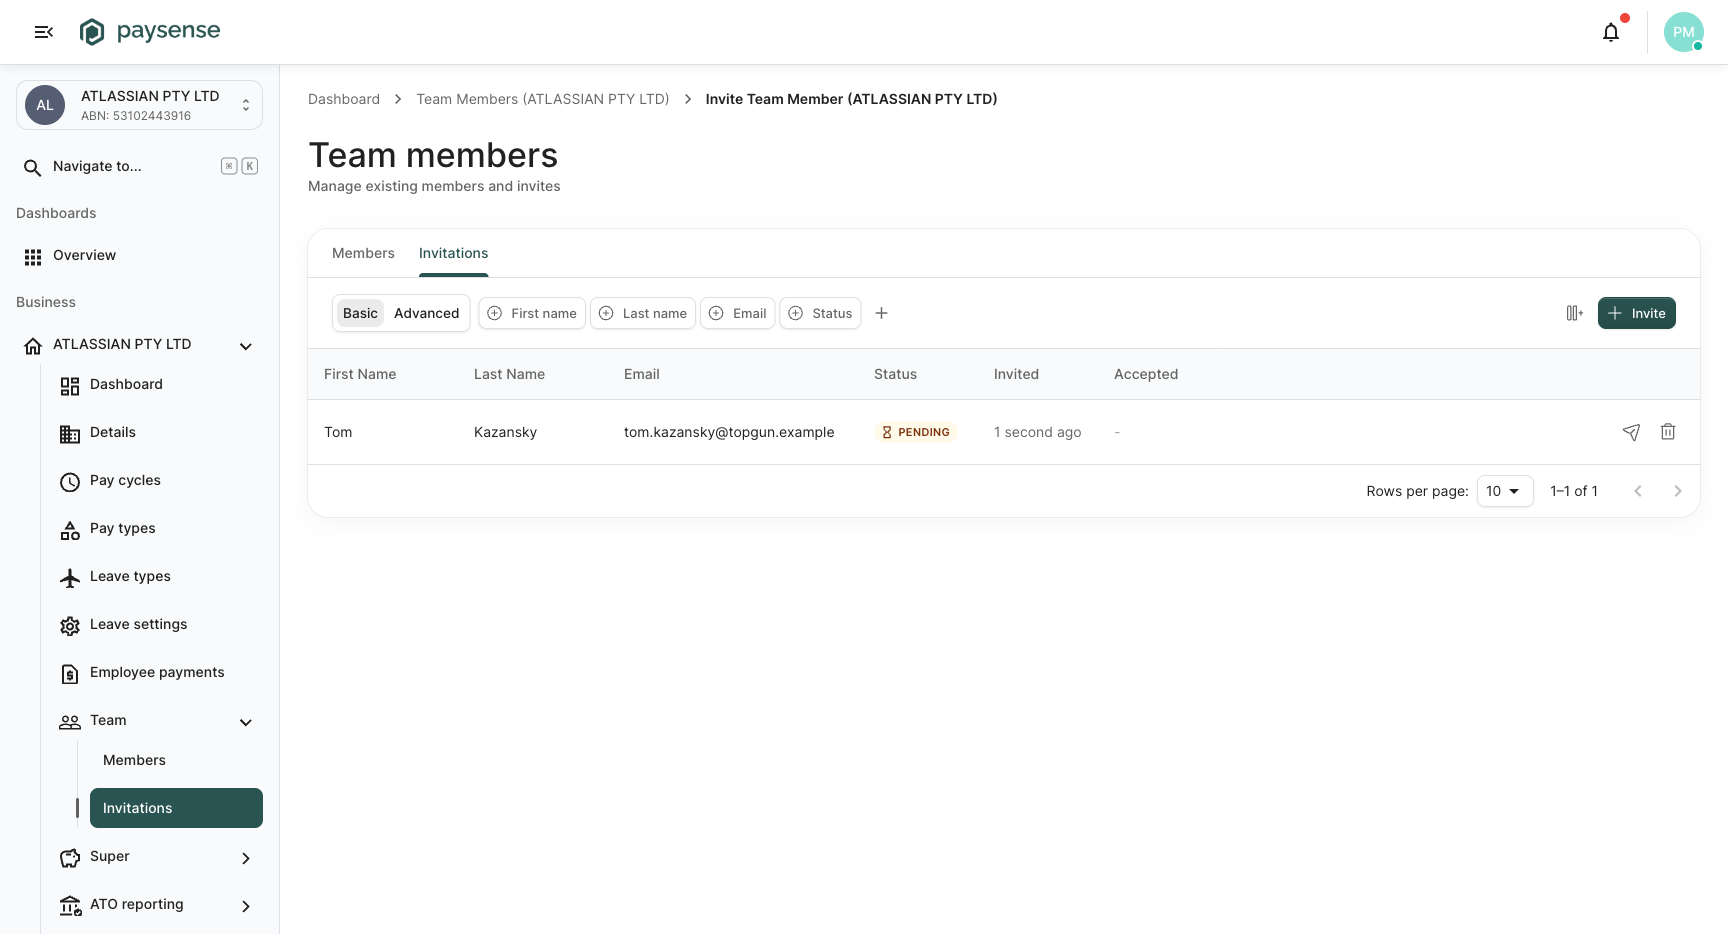Select Basic filter mode
This screenshot has height=934, width=1728.
(360, 313)
